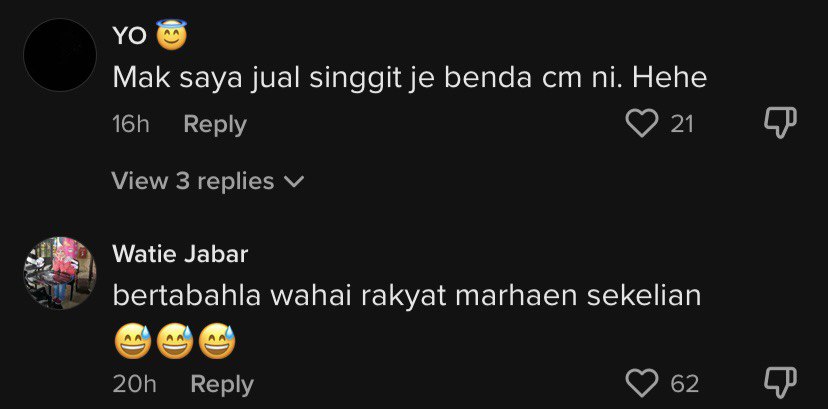The height and width of the screenshot is (409, 828).
Task: Reply to YO's comment
Action: pyautogui.click(x=215, y=125)
